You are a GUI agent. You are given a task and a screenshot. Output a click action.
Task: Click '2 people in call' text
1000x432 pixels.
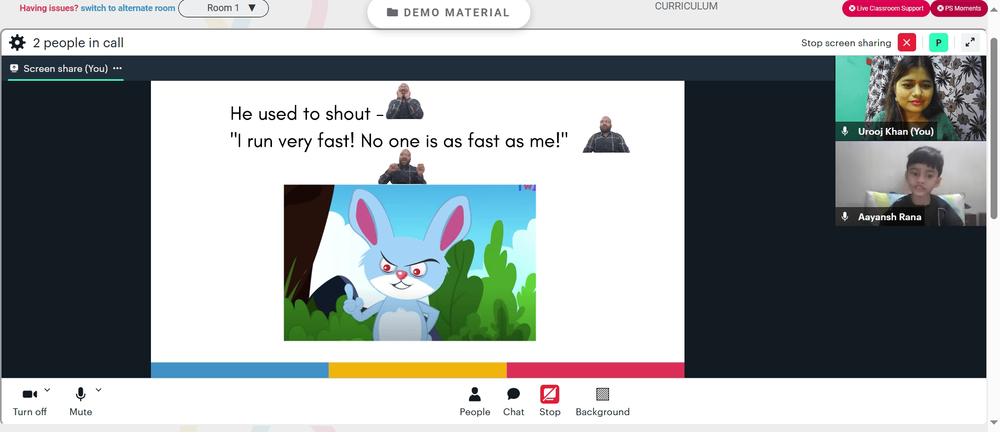pyautogui.click(x=78, y=43)
